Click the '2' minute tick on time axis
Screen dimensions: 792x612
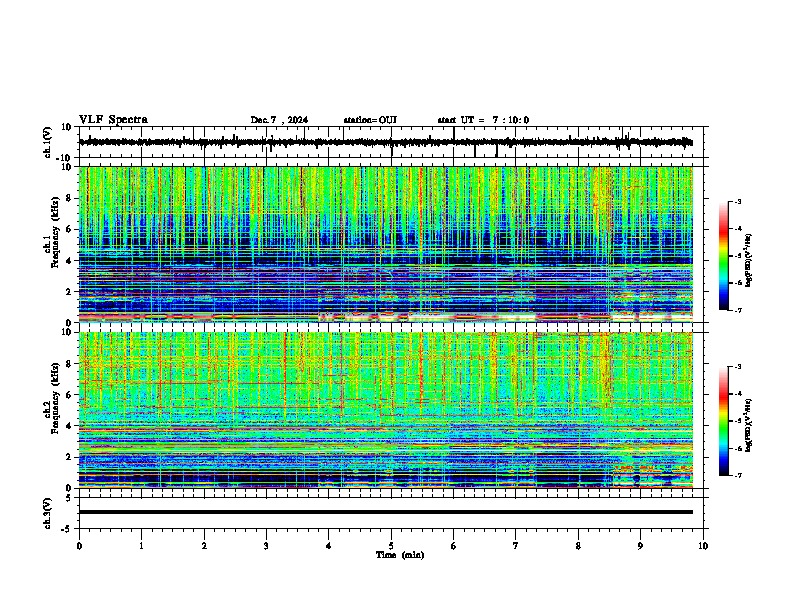[x=204, y=546]
